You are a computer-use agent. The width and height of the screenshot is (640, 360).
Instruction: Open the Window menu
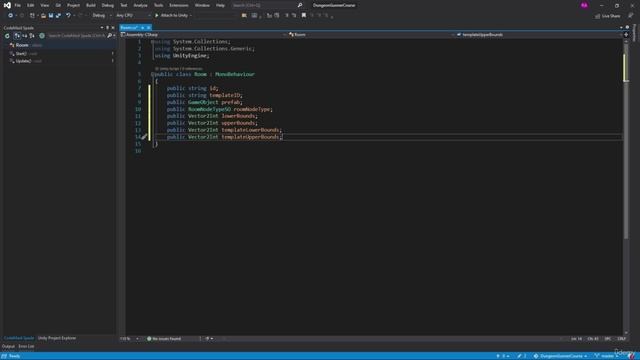[x=202, y=5]
